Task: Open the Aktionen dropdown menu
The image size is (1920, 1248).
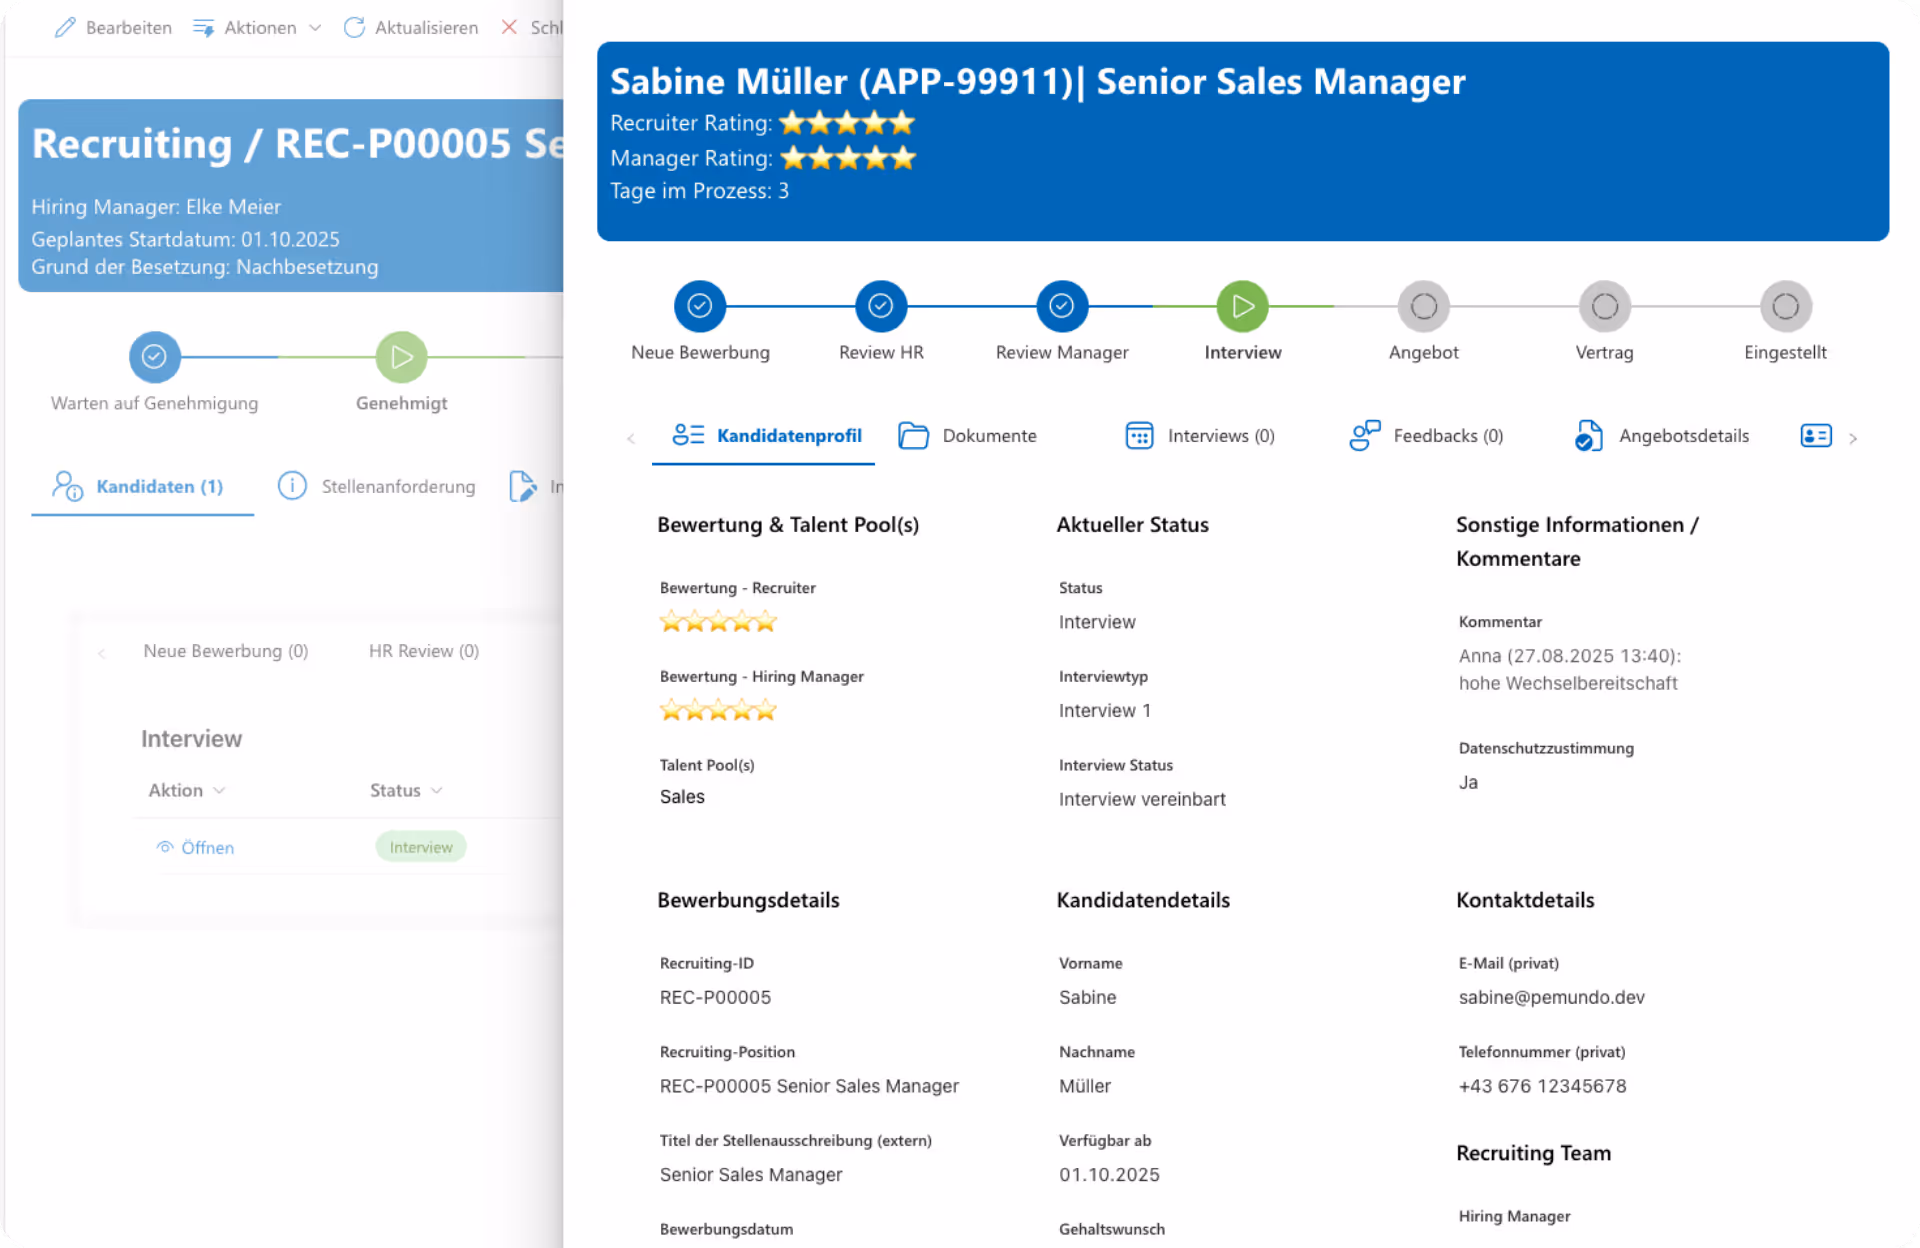Action: coord(258,27)
